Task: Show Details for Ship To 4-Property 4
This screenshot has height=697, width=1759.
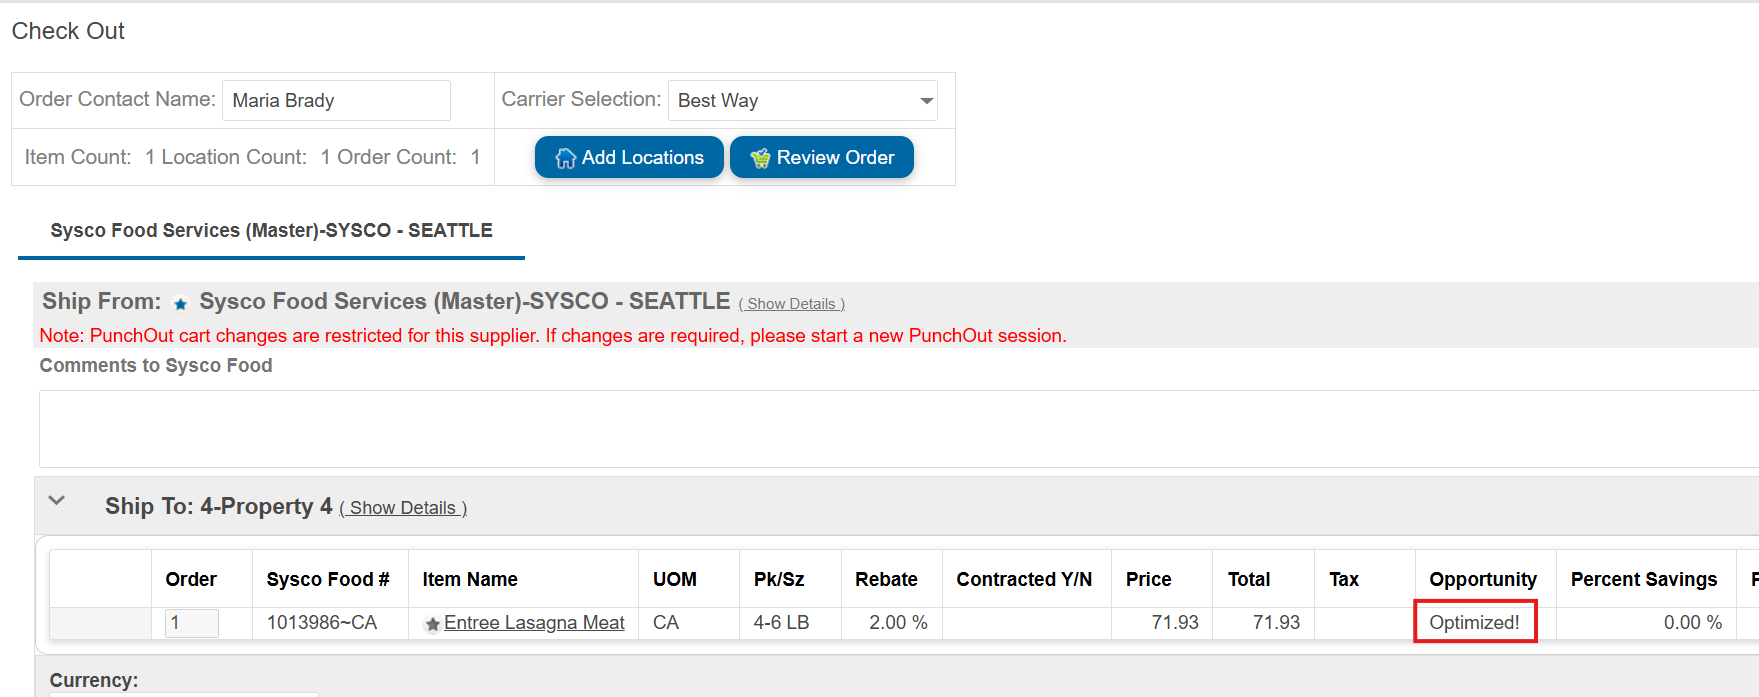Action: tap(403, 508)
